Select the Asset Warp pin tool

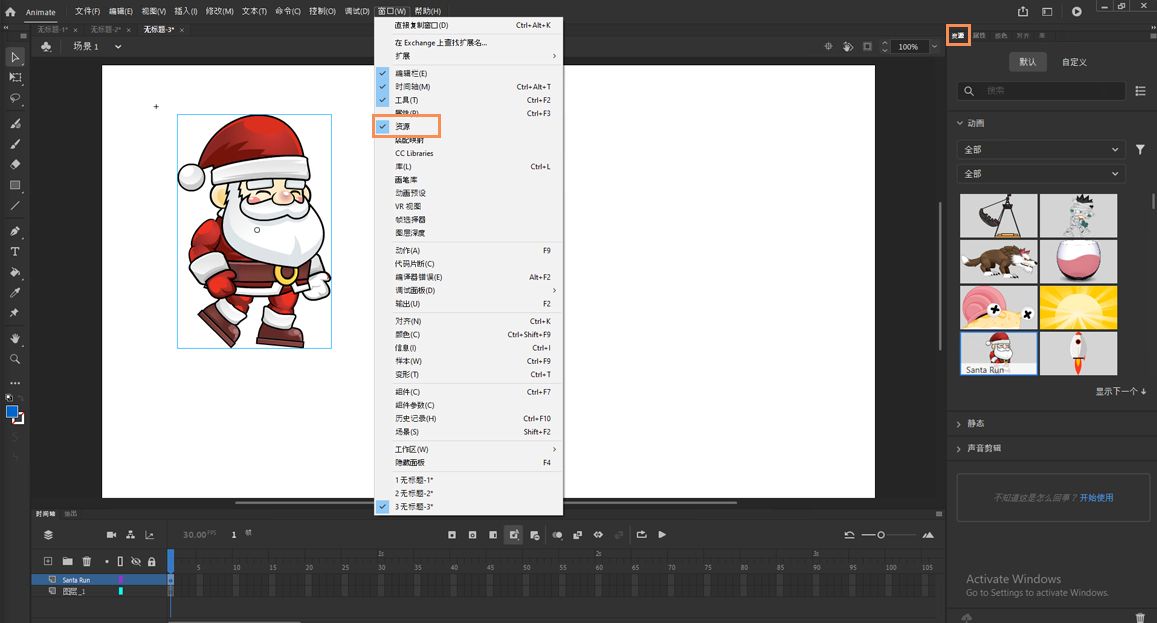[x=15, y=313]
